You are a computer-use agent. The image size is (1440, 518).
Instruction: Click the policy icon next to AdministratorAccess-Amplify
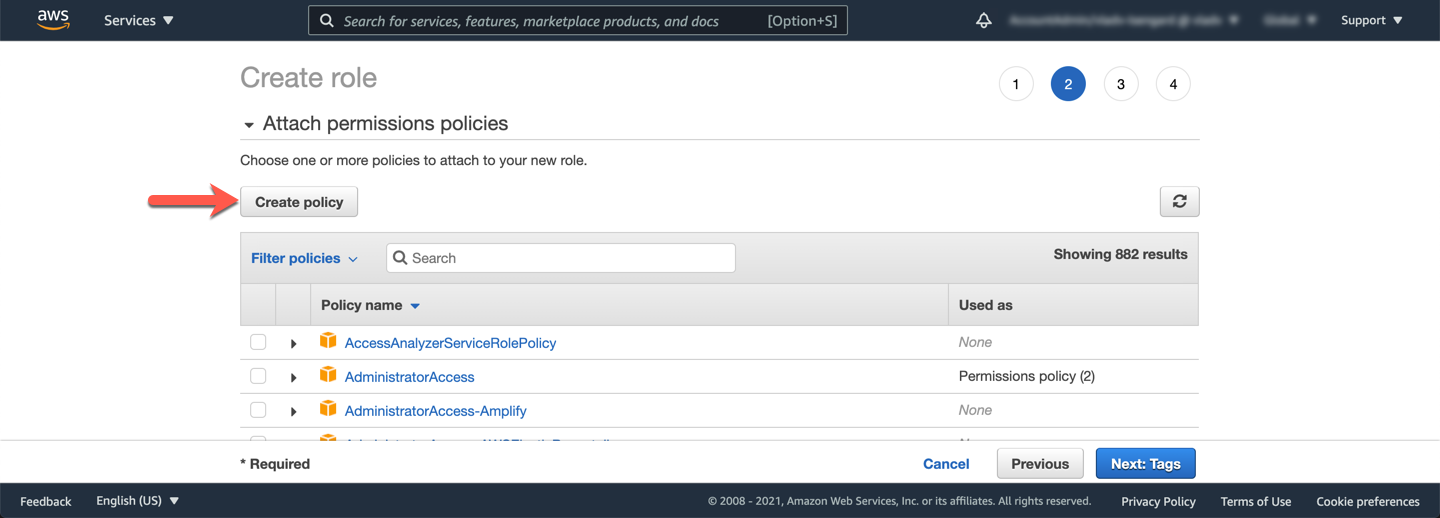click(x=328, y=410)
